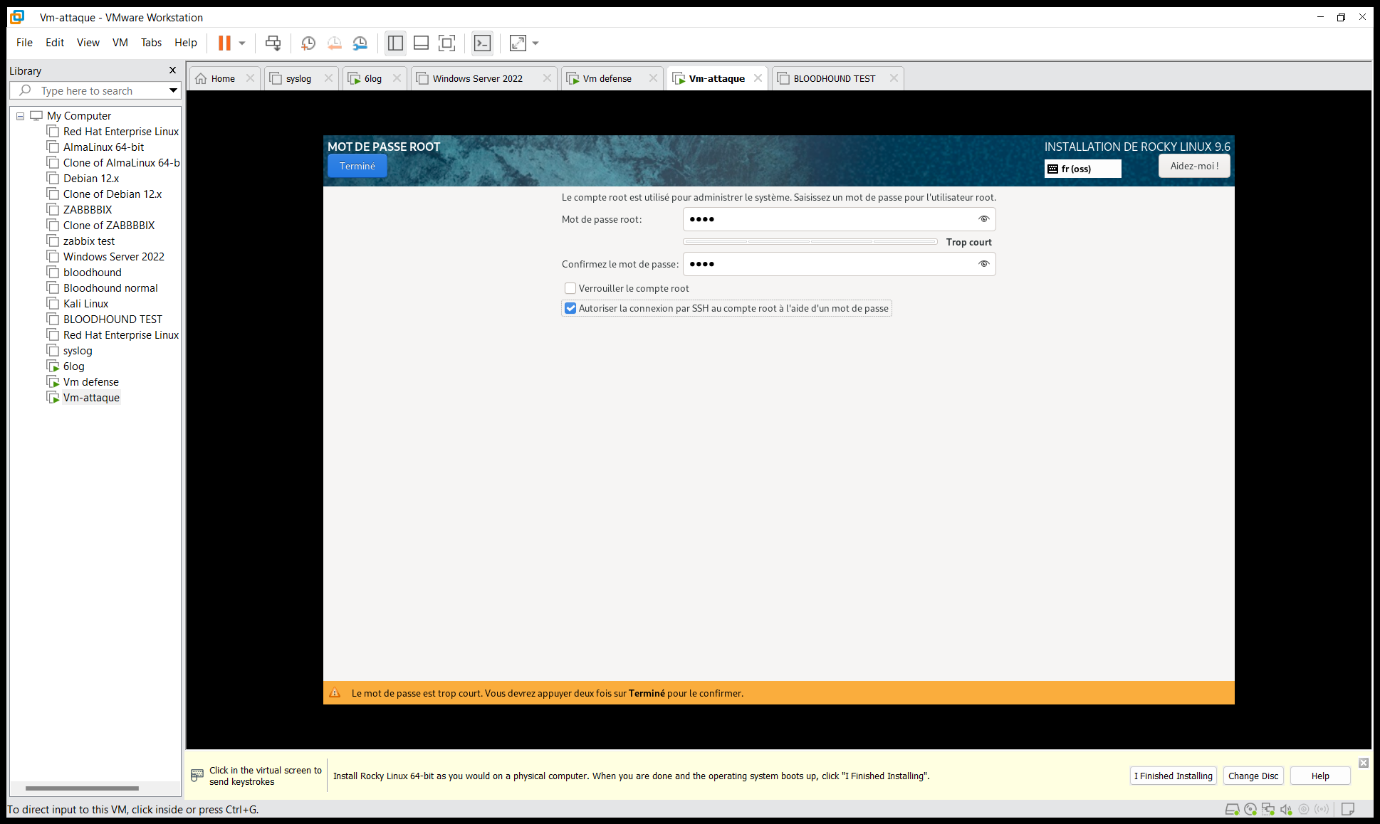The height and width of the screenshot is (824, 1380).
Task: Send Ctrl+Alt+Del to the guest
Action: tap(273, 42)
